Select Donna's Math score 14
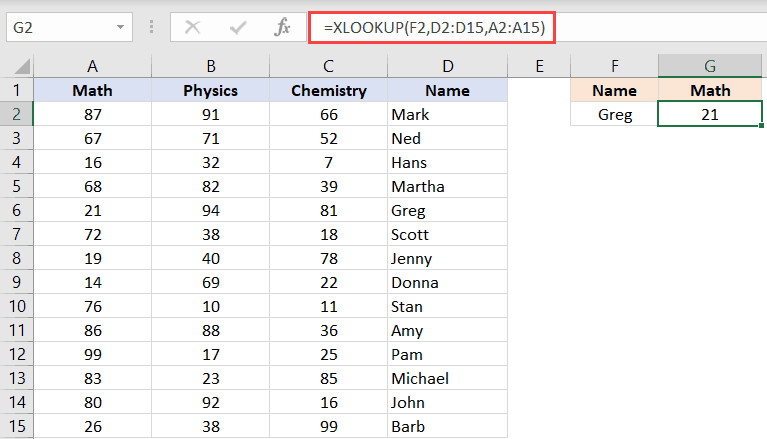This screenshot has width=767, height=439. (92, 282)
